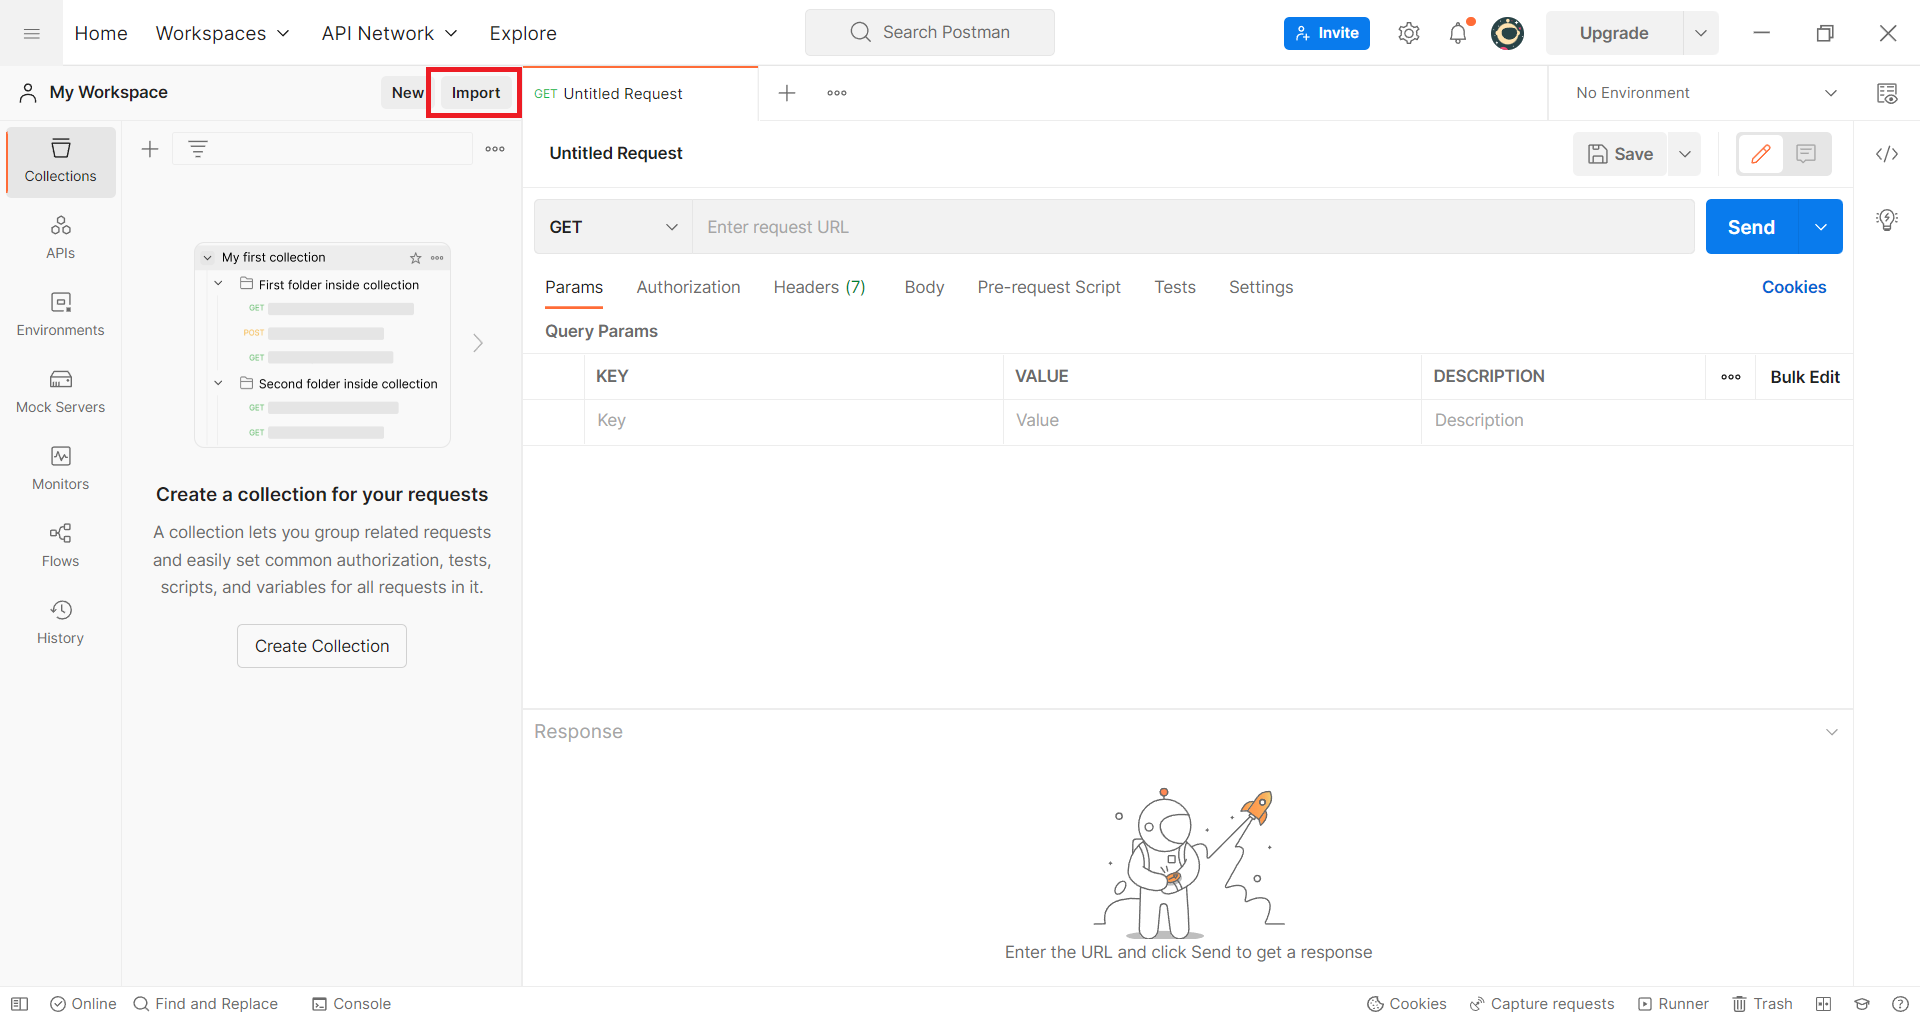Open the History sidebar section

(x=61, y=622)
